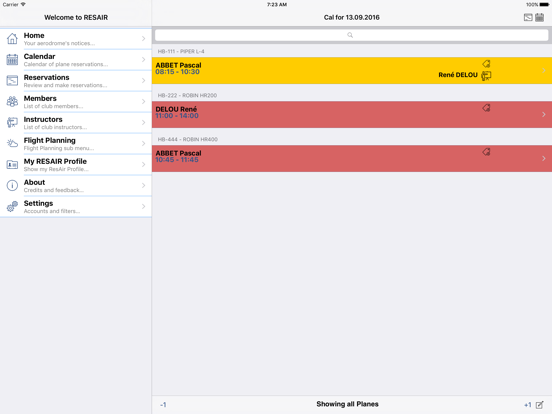Click Welcome to RESAIR title
552x414 pixels.
coord(76,17)
